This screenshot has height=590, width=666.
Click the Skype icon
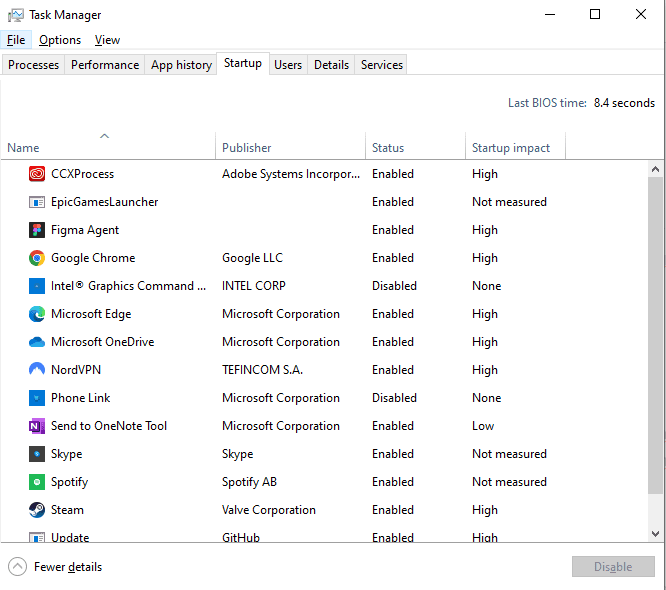click(x=37, y=454)
